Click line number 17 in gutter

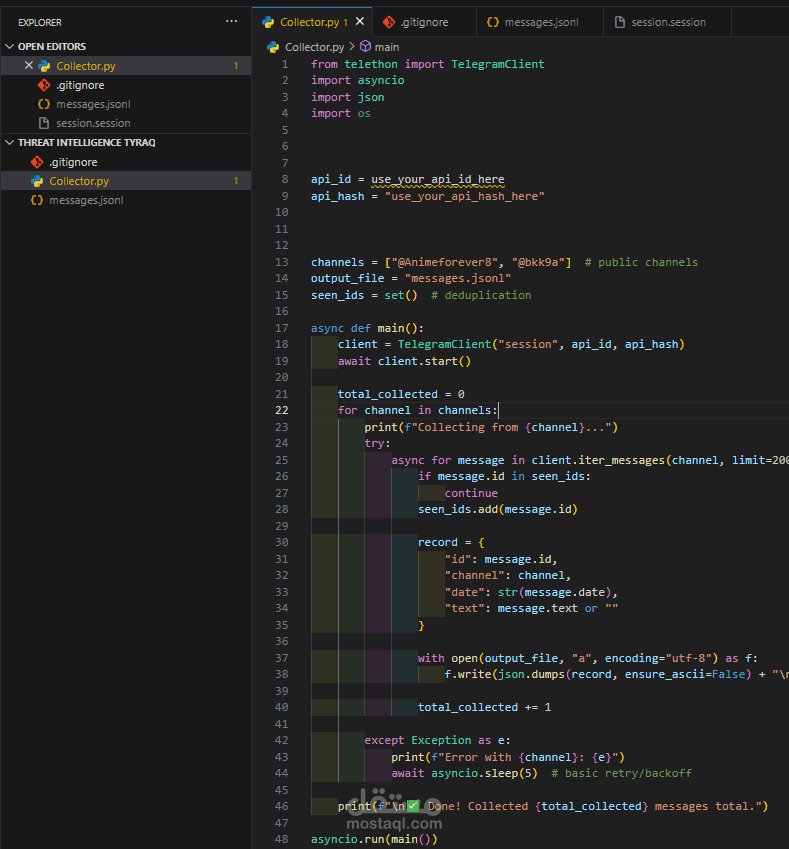pyautogui.click(x=282, y=328)
